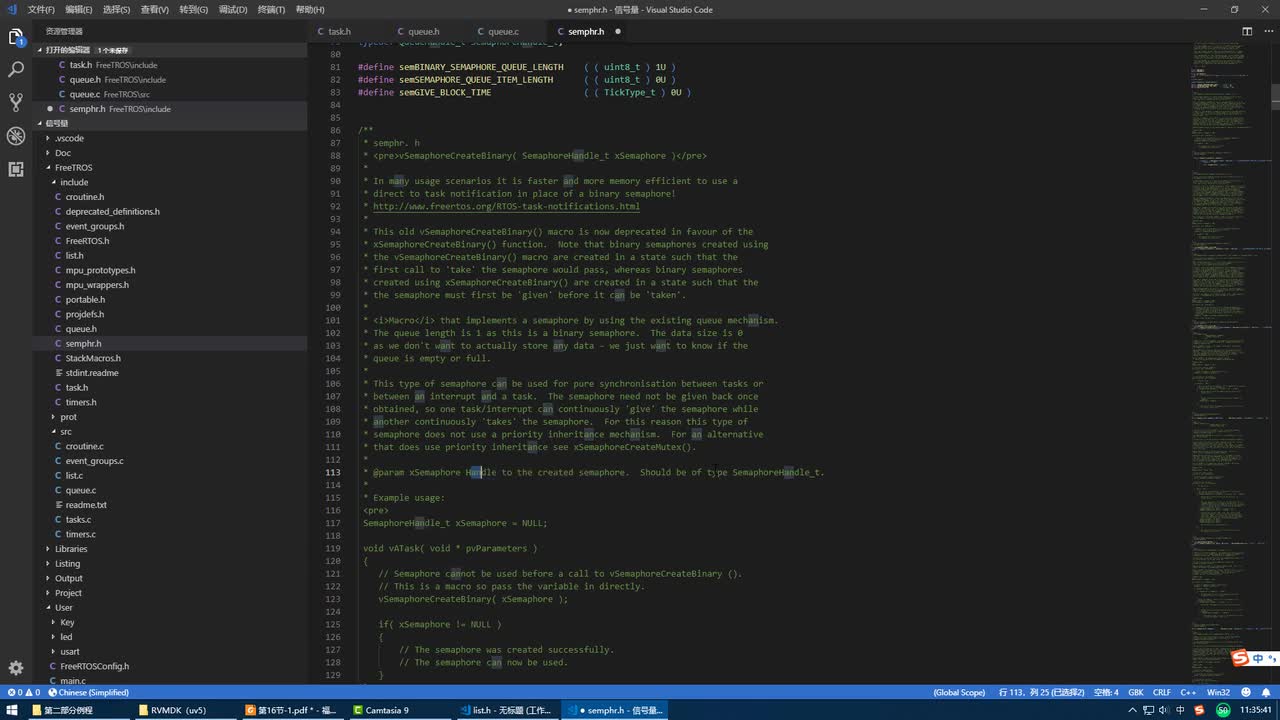Click the unsaved dot on semphr.h tab
This screenshot has height=720, width=1280.
tap(617, 31)
